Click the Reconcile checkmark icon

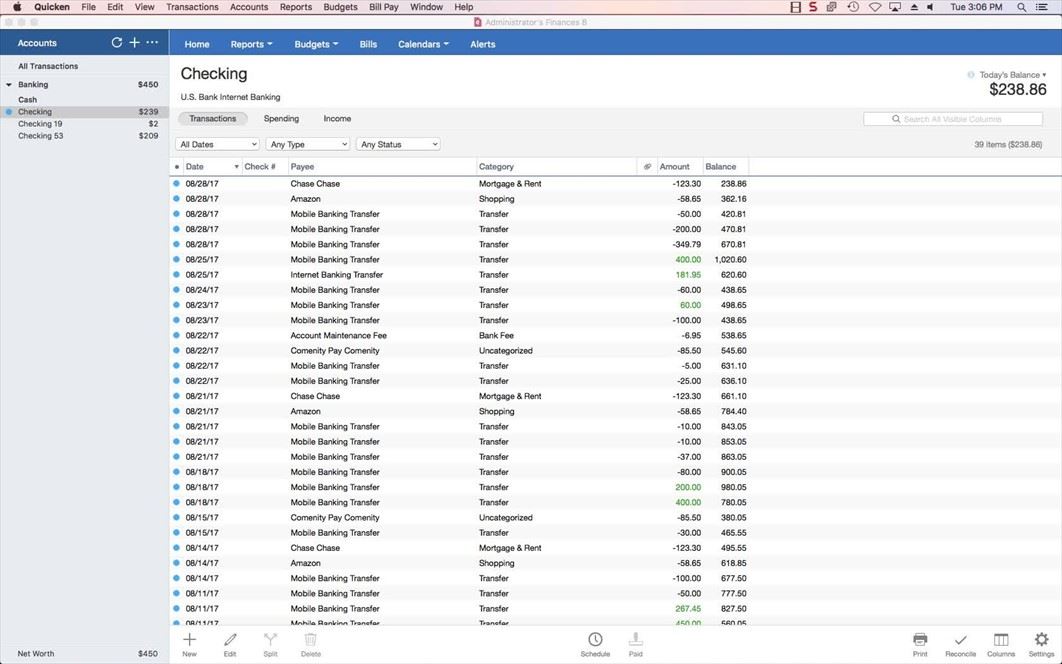point(960,640)
